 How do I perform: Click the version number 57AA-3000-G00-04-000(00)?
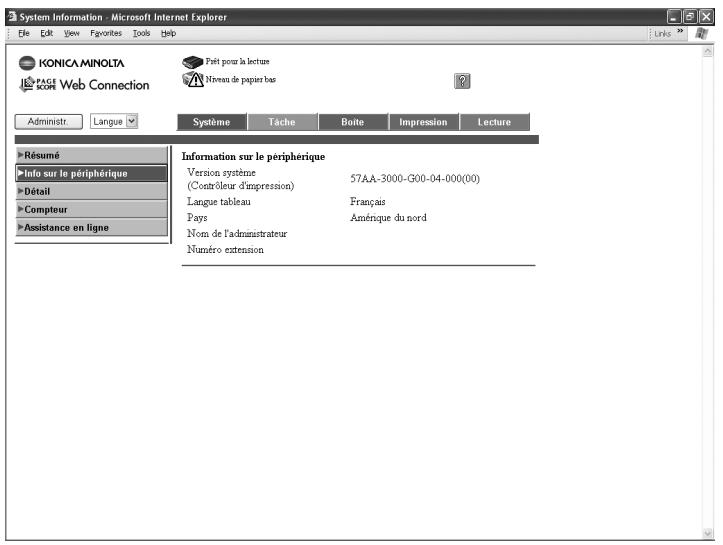[x=415, y=178]
